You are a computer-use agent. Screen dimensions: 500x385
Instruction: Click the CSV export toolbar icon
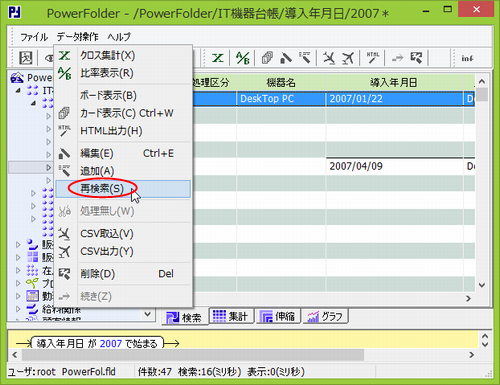tap(348, 58)
